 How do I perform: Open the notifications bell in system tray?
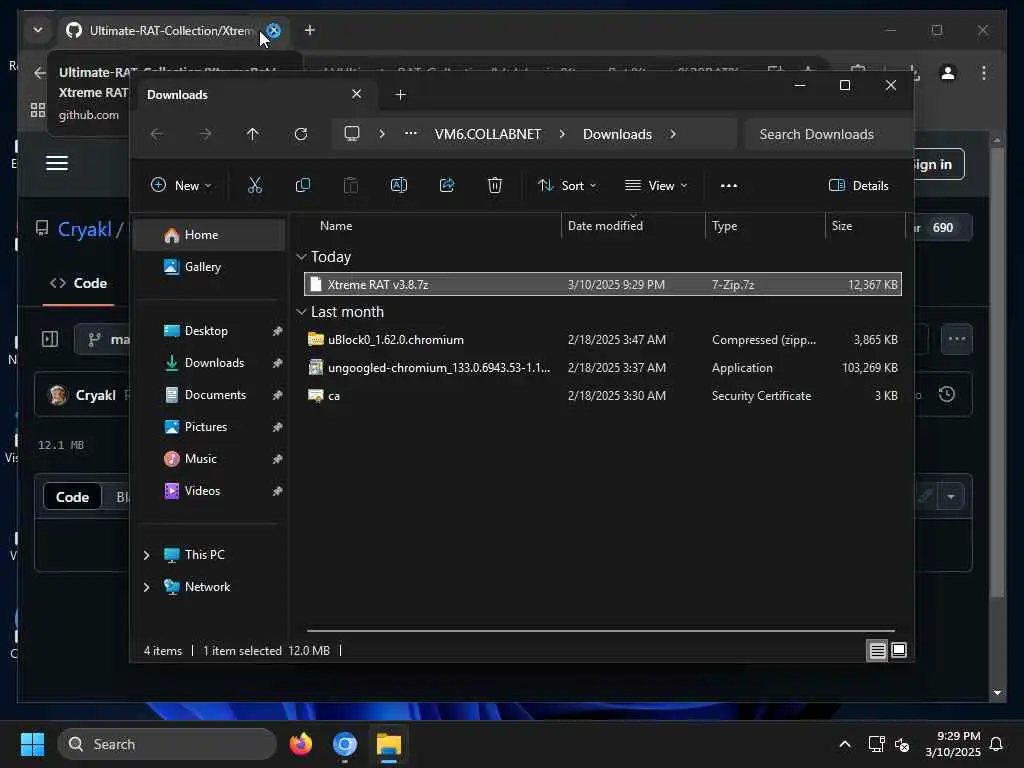tap(997, 744)
